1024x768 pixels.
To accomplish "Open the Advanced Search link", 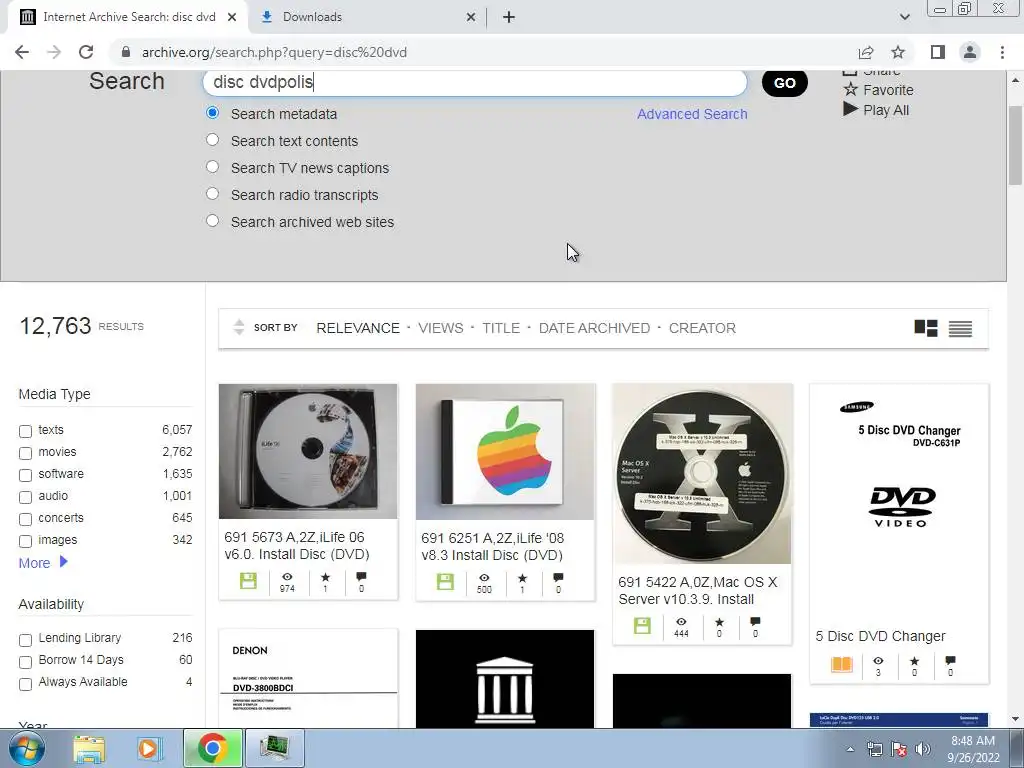I will tap(692, 114).
